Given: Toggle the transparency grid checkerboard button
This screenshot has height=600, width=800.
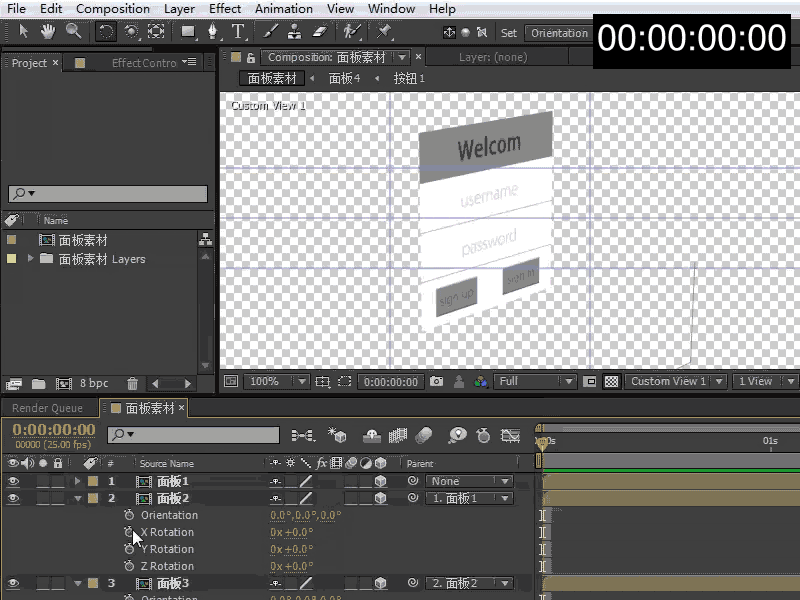Looking at the screenshot, I should point(611,381).
